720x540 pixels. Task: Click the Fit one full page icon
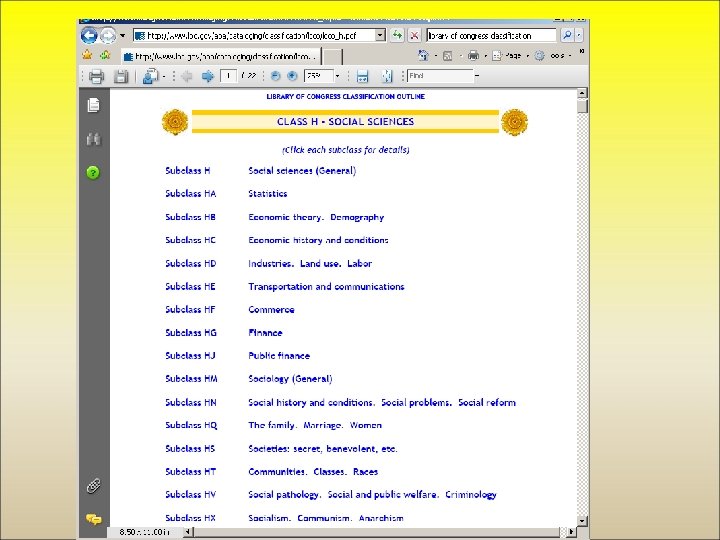(x=387, y=76)
